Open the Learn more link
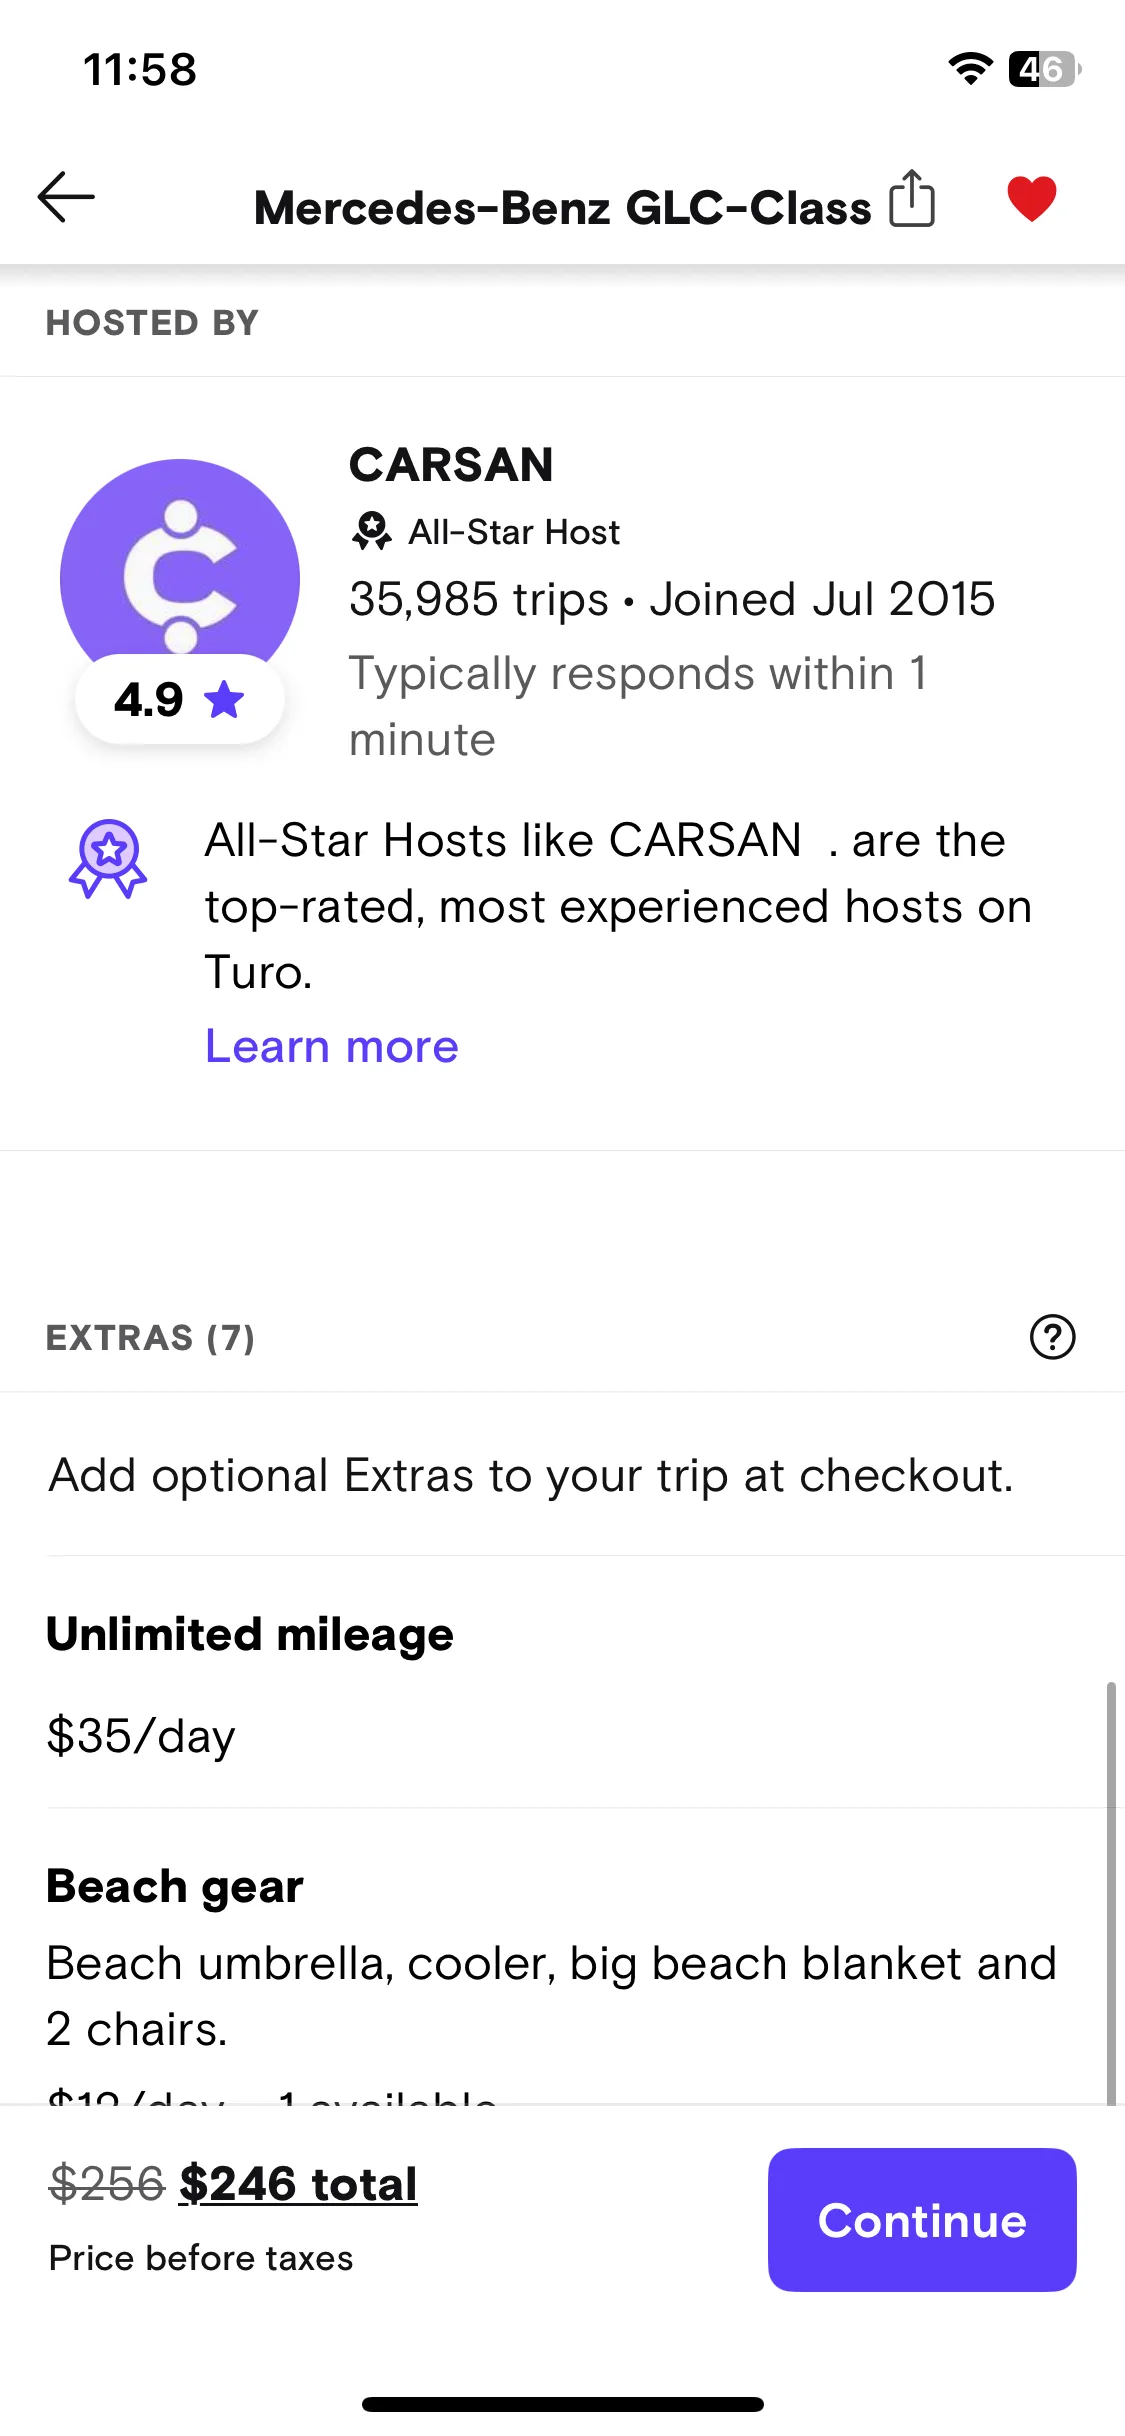Viewport: 1125px width, 2436px height. click(x=332, y=1046)
